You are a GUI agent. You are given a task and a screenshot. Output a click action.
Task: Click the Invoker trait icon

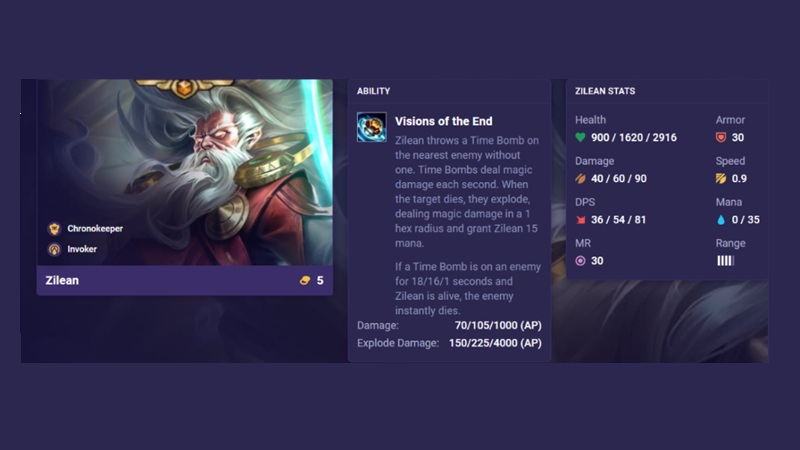[x=55, y=249]
